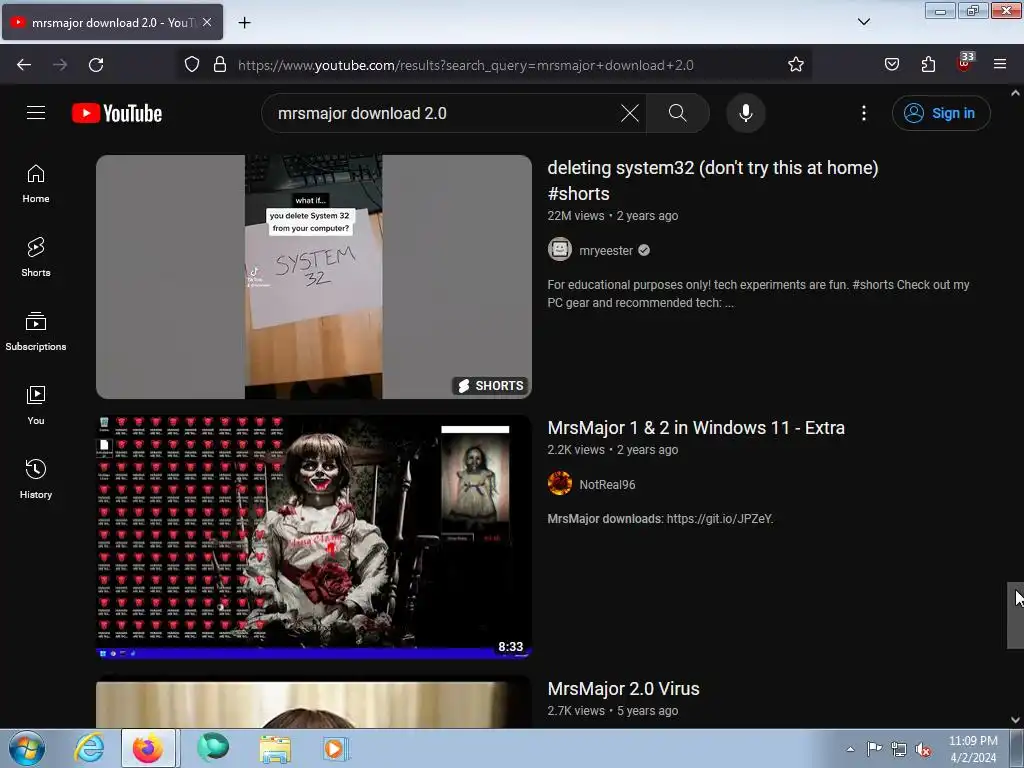Image resolution: width=1024 pixels, height=768 pixels.
Task: Visit the NotReal96 channel name
Action: 607,485
